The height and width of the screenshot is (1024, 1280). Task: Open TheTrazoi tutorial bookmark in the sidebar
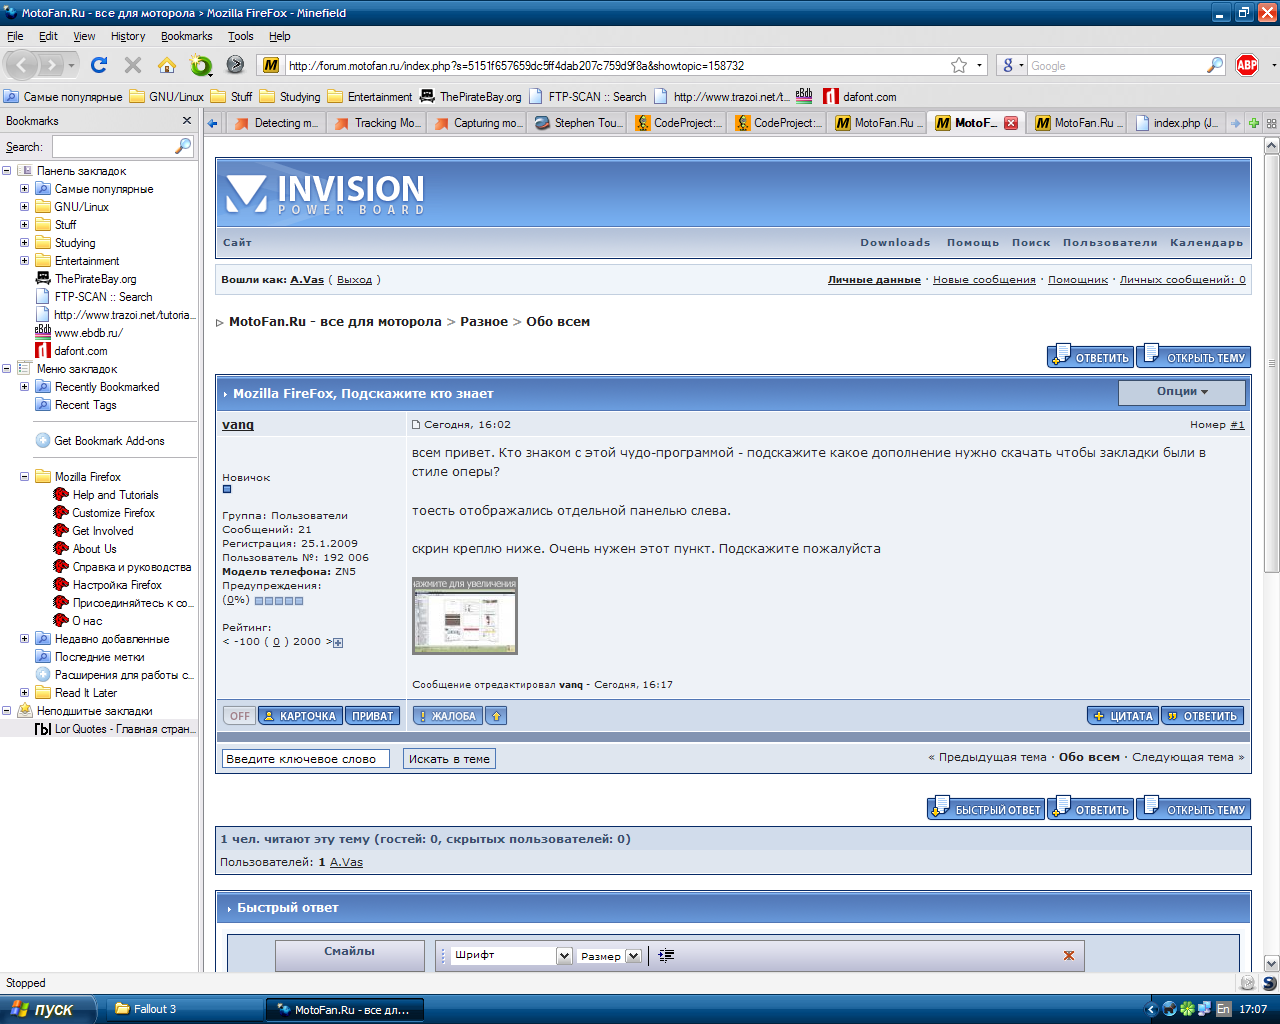[x=114, y=315]
